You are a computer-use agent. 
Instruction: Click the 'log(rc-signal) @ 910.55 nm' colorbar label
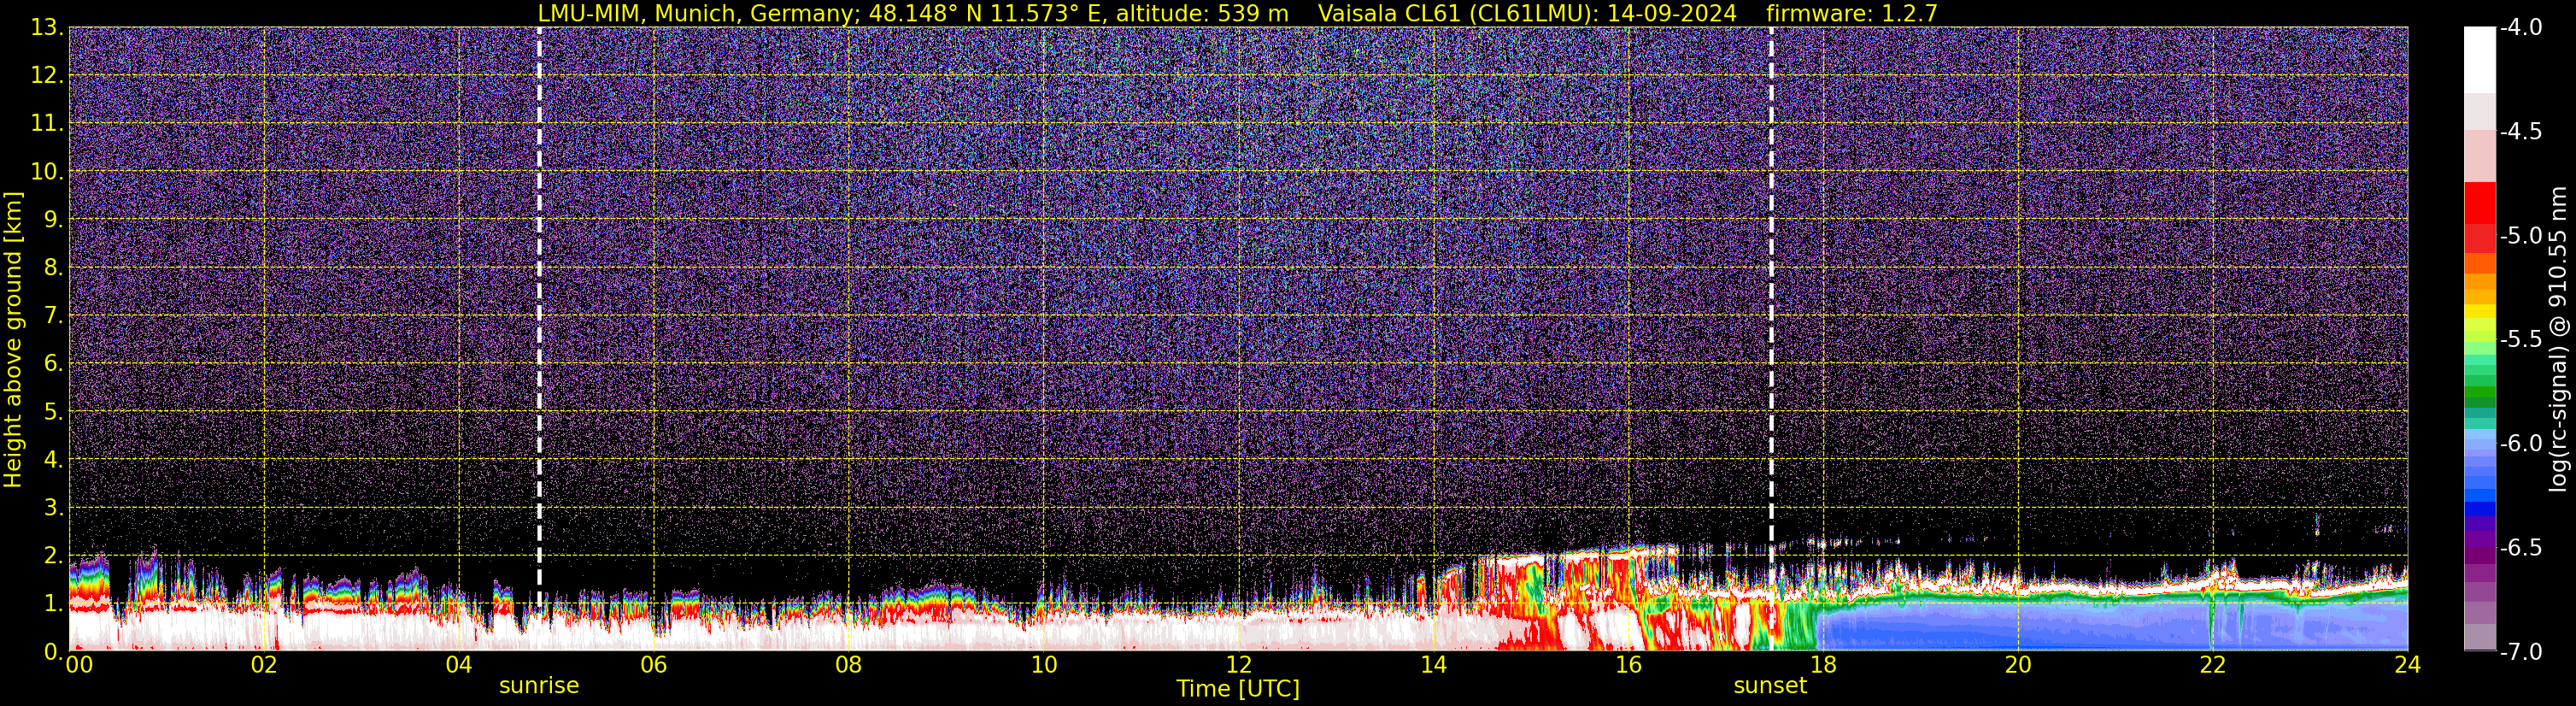pyautogui.click(x=2558, y=339)
